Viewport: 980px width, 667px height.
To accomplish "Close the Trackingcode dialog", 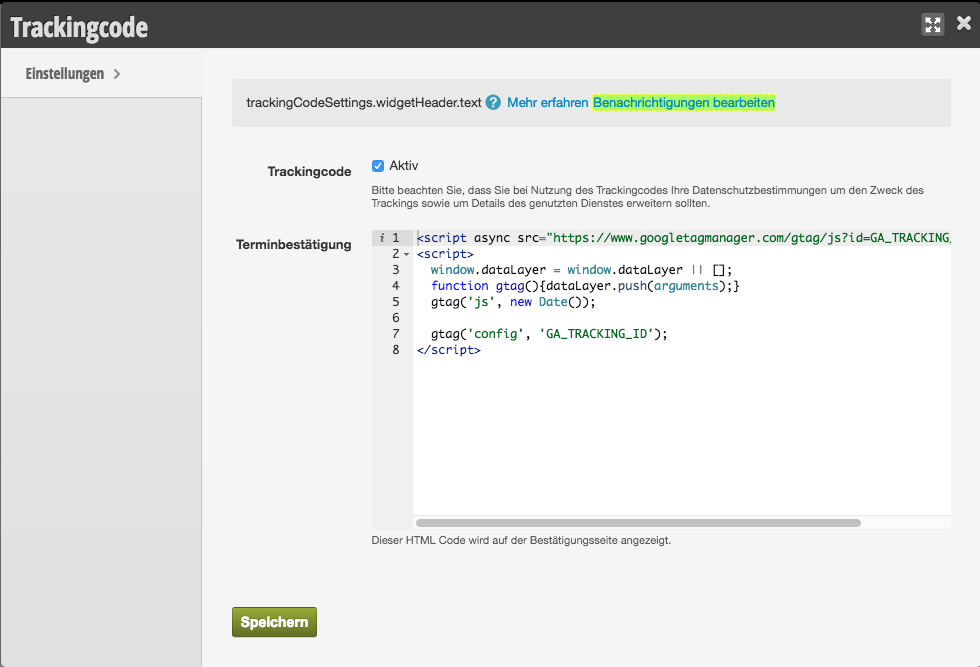I will pyautogui.click(x=963, y=23).
